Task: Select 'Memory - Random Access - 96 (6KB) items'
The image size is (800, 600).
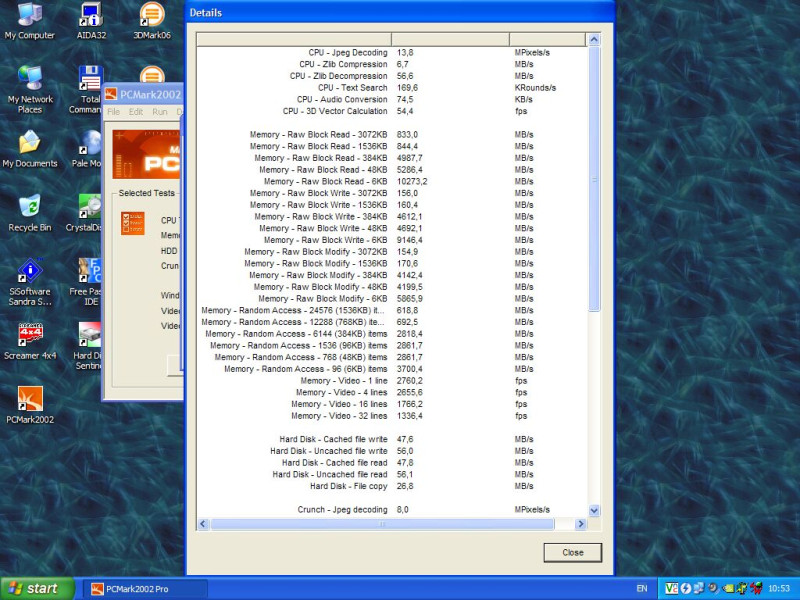Action: pyautogui.click(x=392, y=369)
